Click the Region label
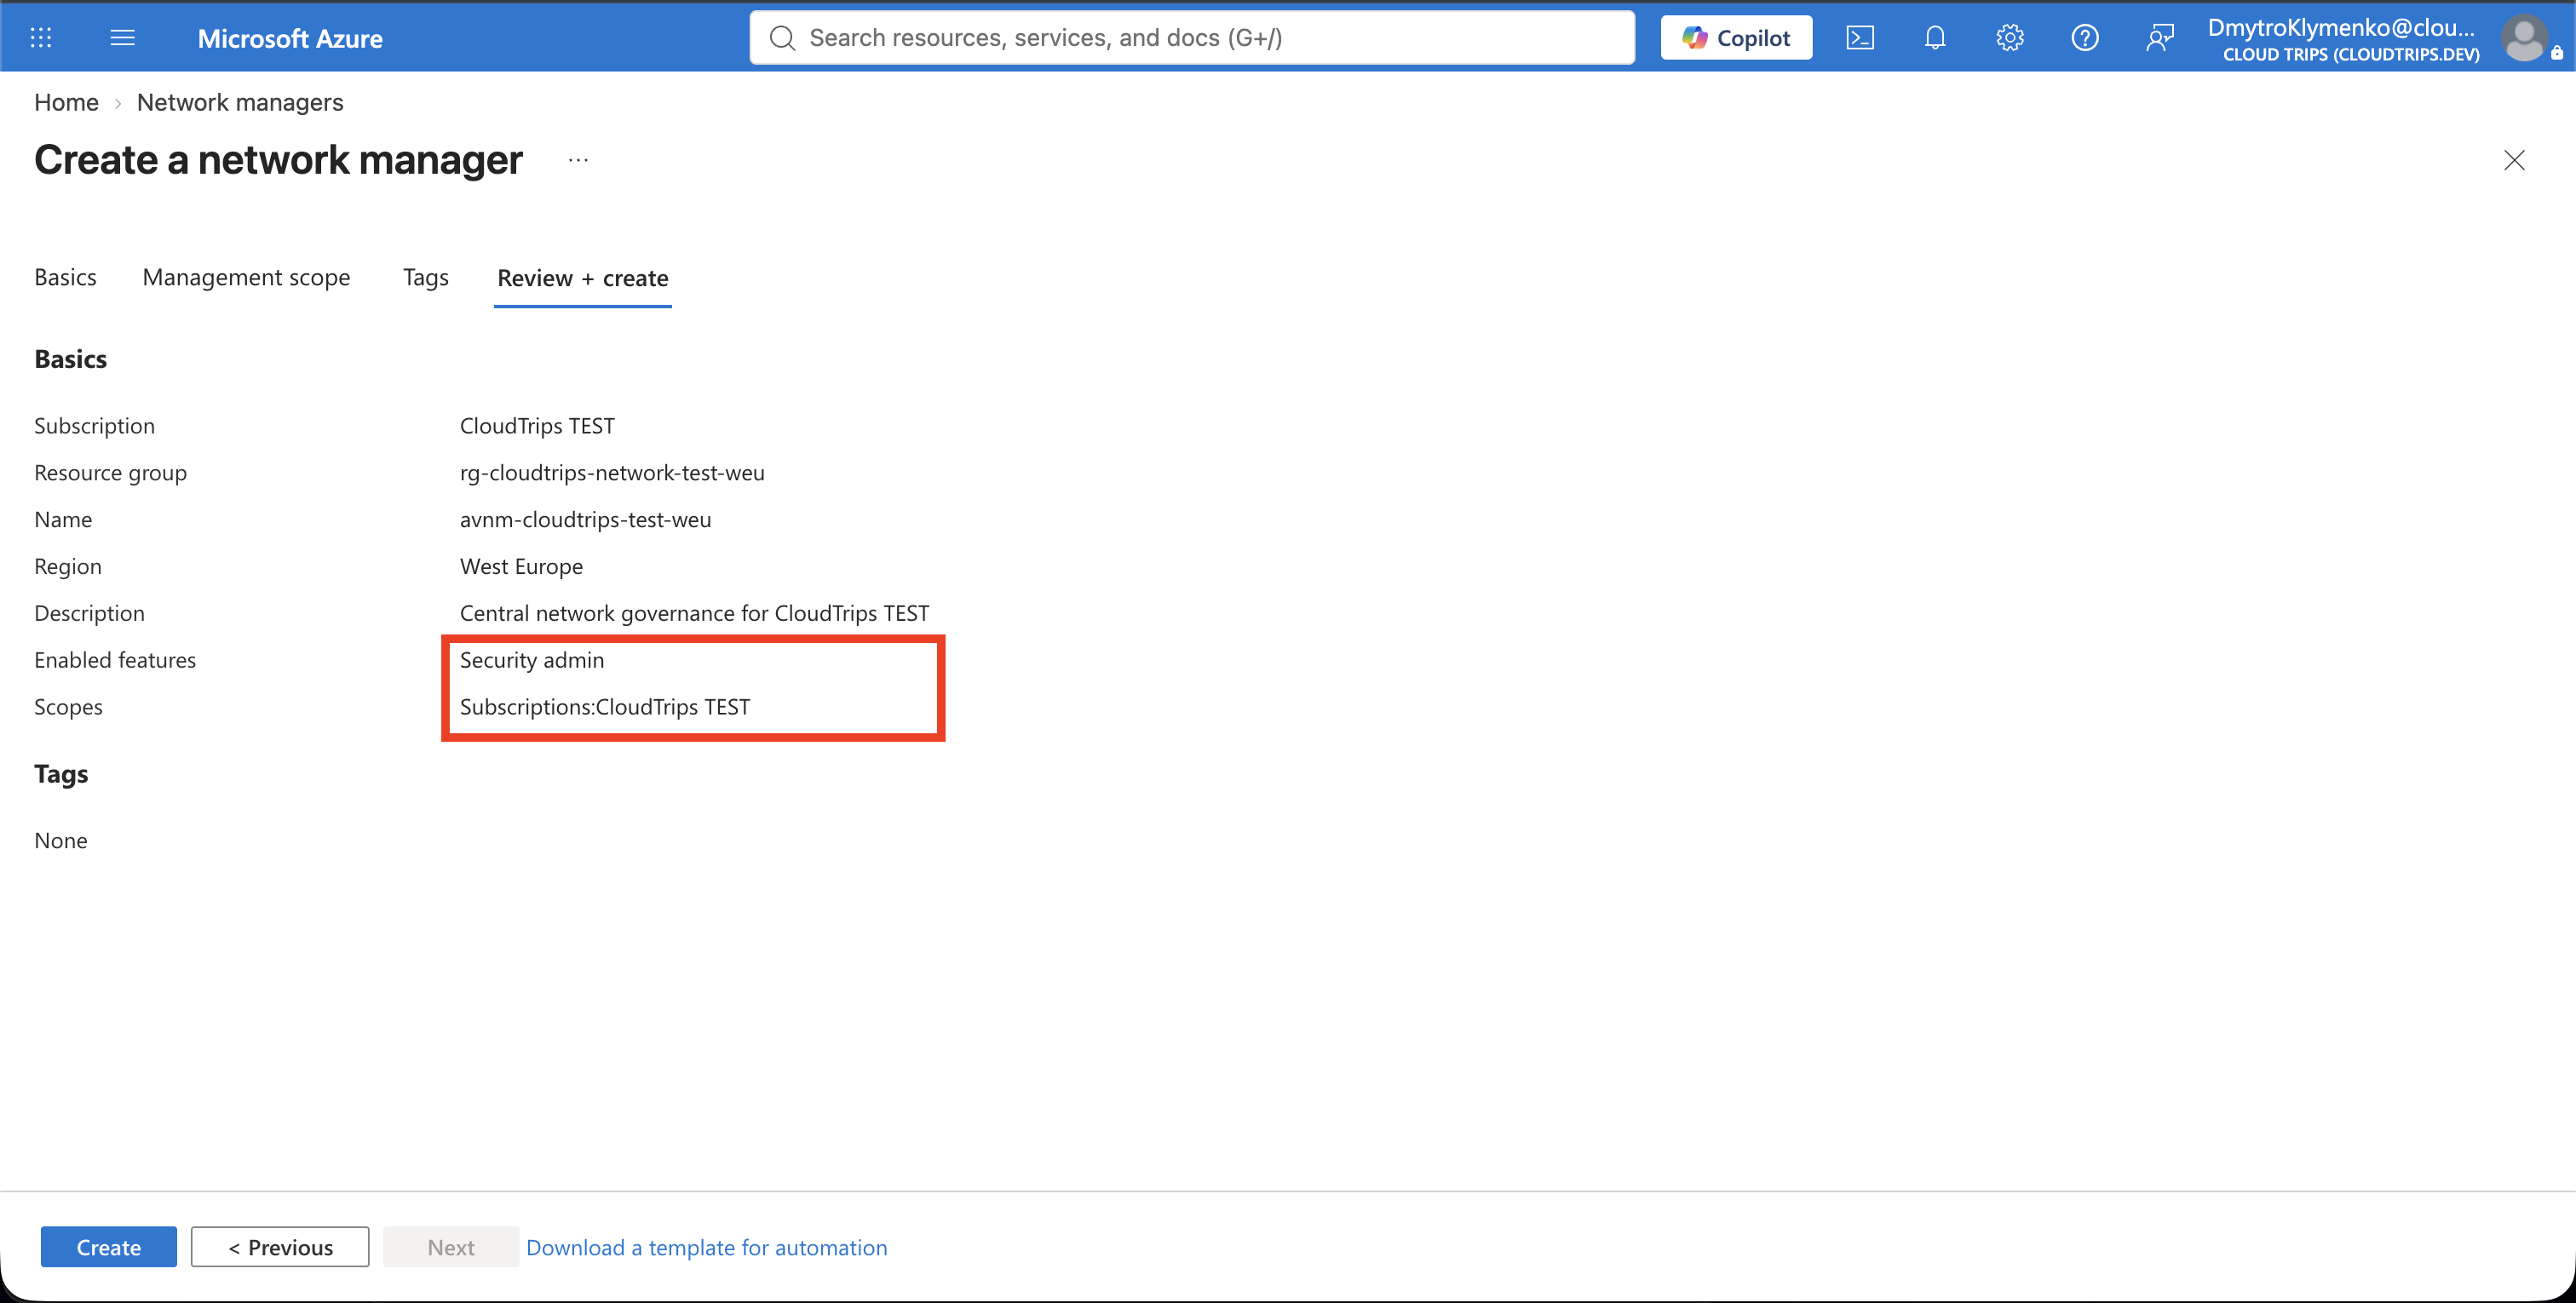Image resolution: width=2576 pixels, height=1303 pixels. [68, 567]
